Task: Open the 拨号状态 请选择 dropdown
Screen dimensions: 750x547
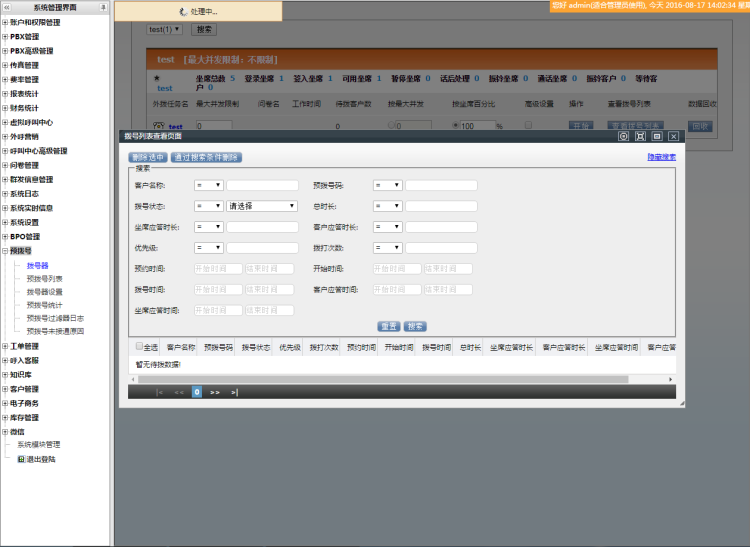Action: click(263, 206)
